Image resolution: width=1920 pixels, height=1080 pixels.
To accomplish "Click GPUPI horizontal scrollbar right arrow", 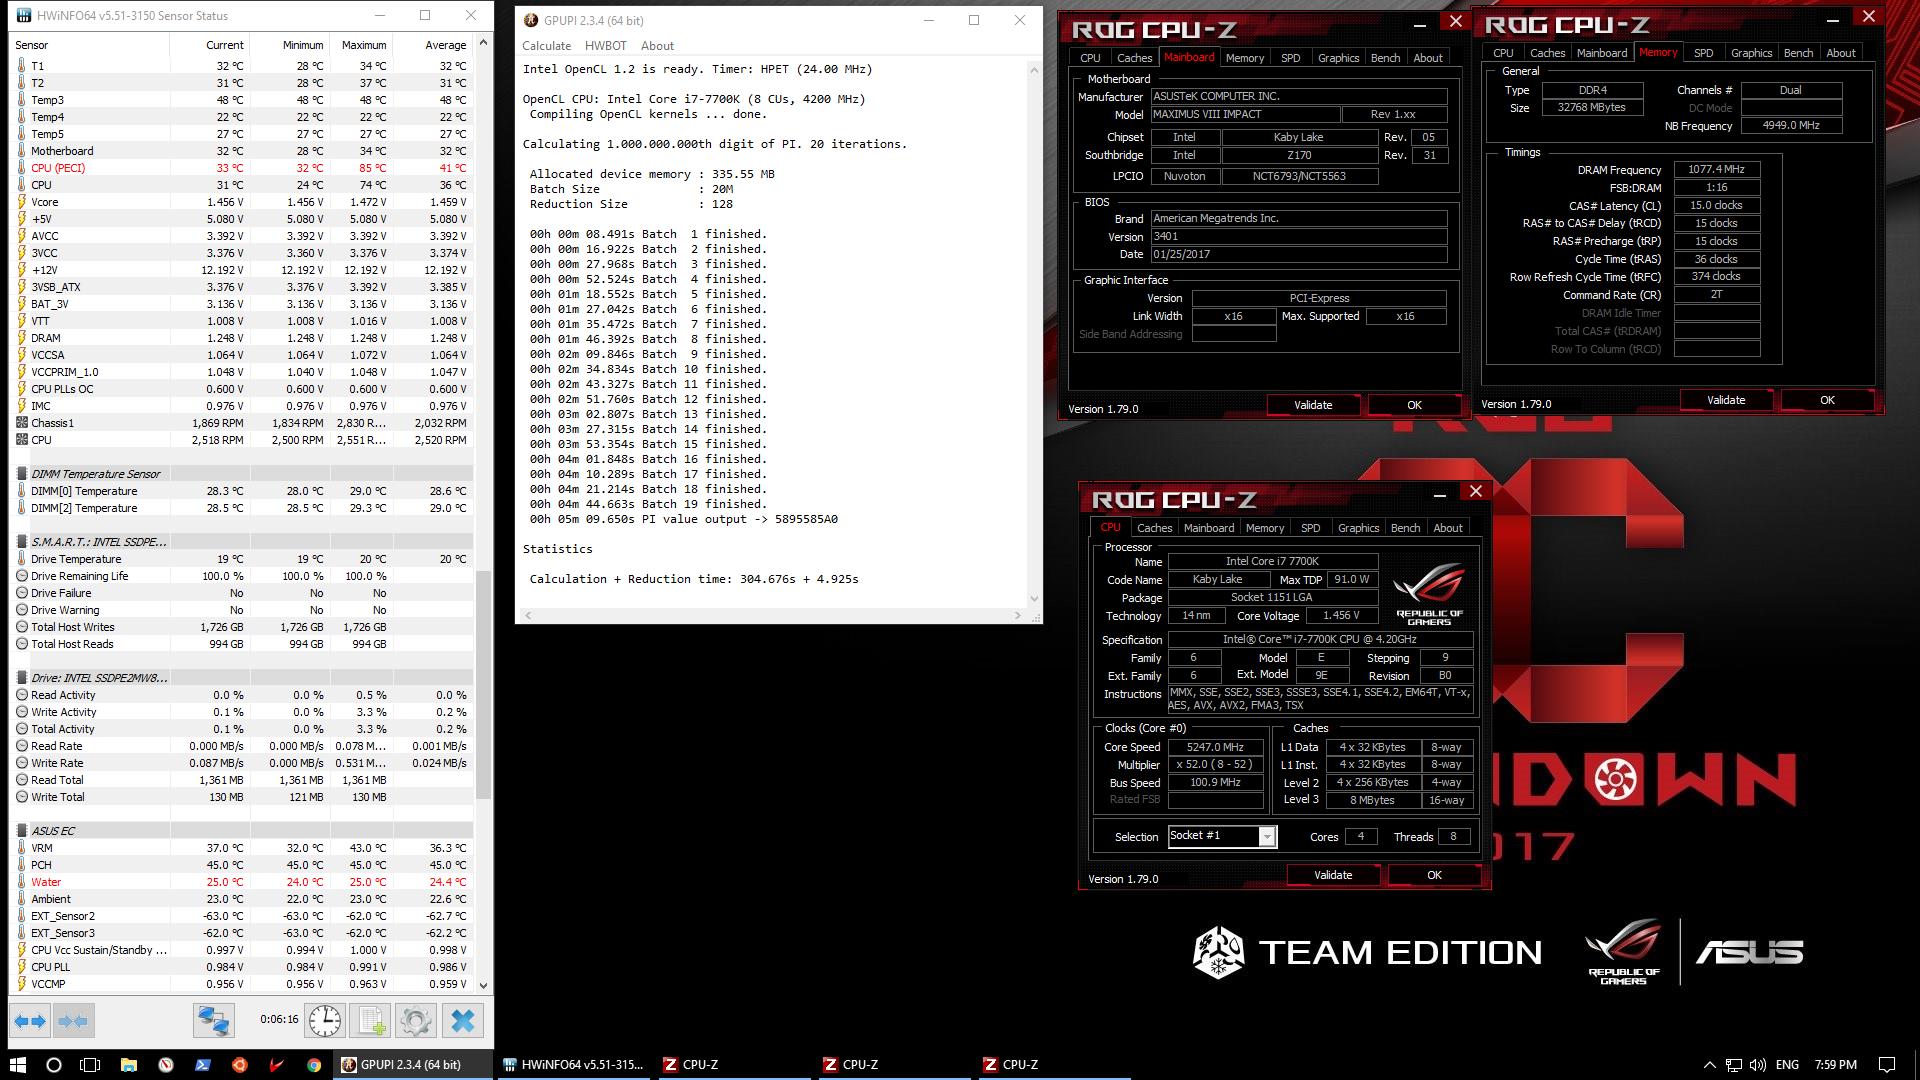I will tap(1018, 615).
